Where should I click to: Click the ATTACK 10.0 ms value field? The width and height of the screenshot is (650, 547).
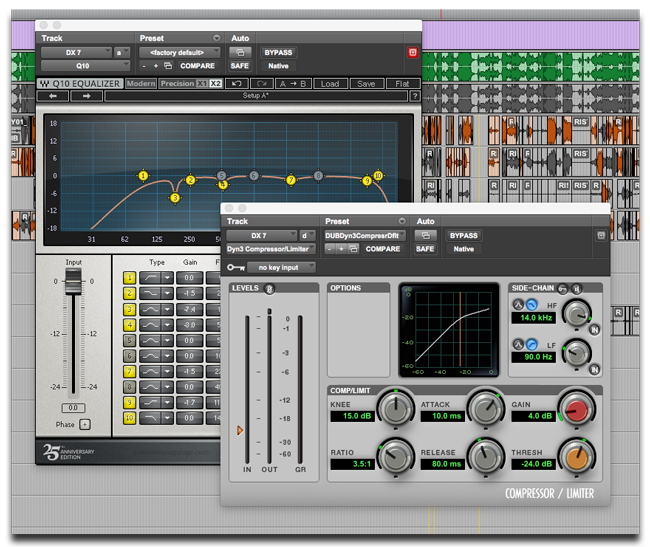coord(443,416)
